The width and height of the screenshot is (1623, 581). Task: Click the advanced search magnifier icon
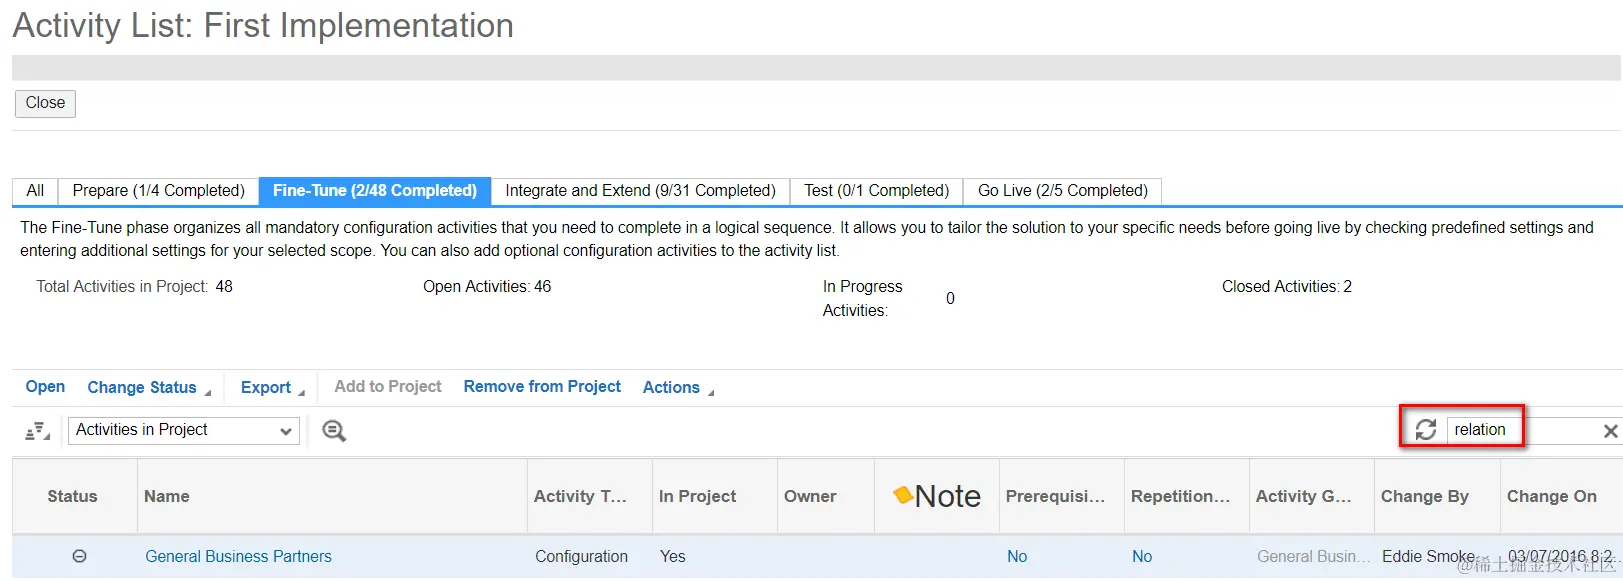tap(334, 431)
